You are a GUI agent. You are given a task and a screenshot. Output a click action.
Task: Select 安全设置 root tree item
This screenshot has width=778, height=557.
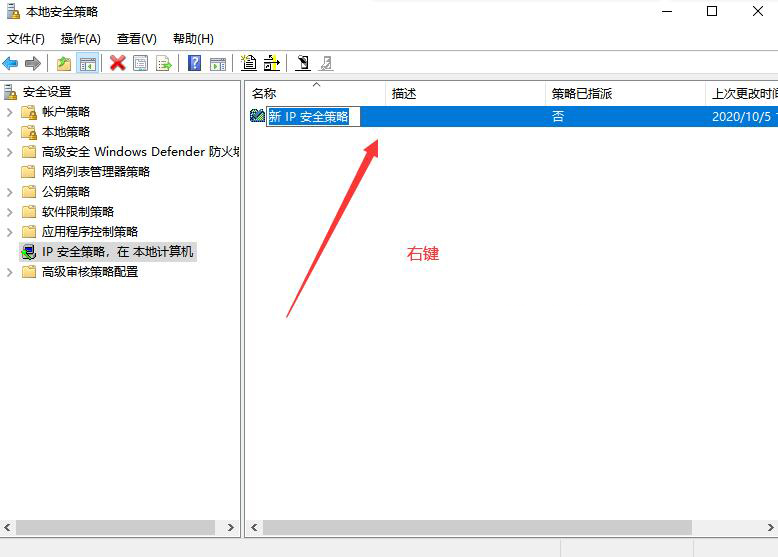(x=47, y=92)
